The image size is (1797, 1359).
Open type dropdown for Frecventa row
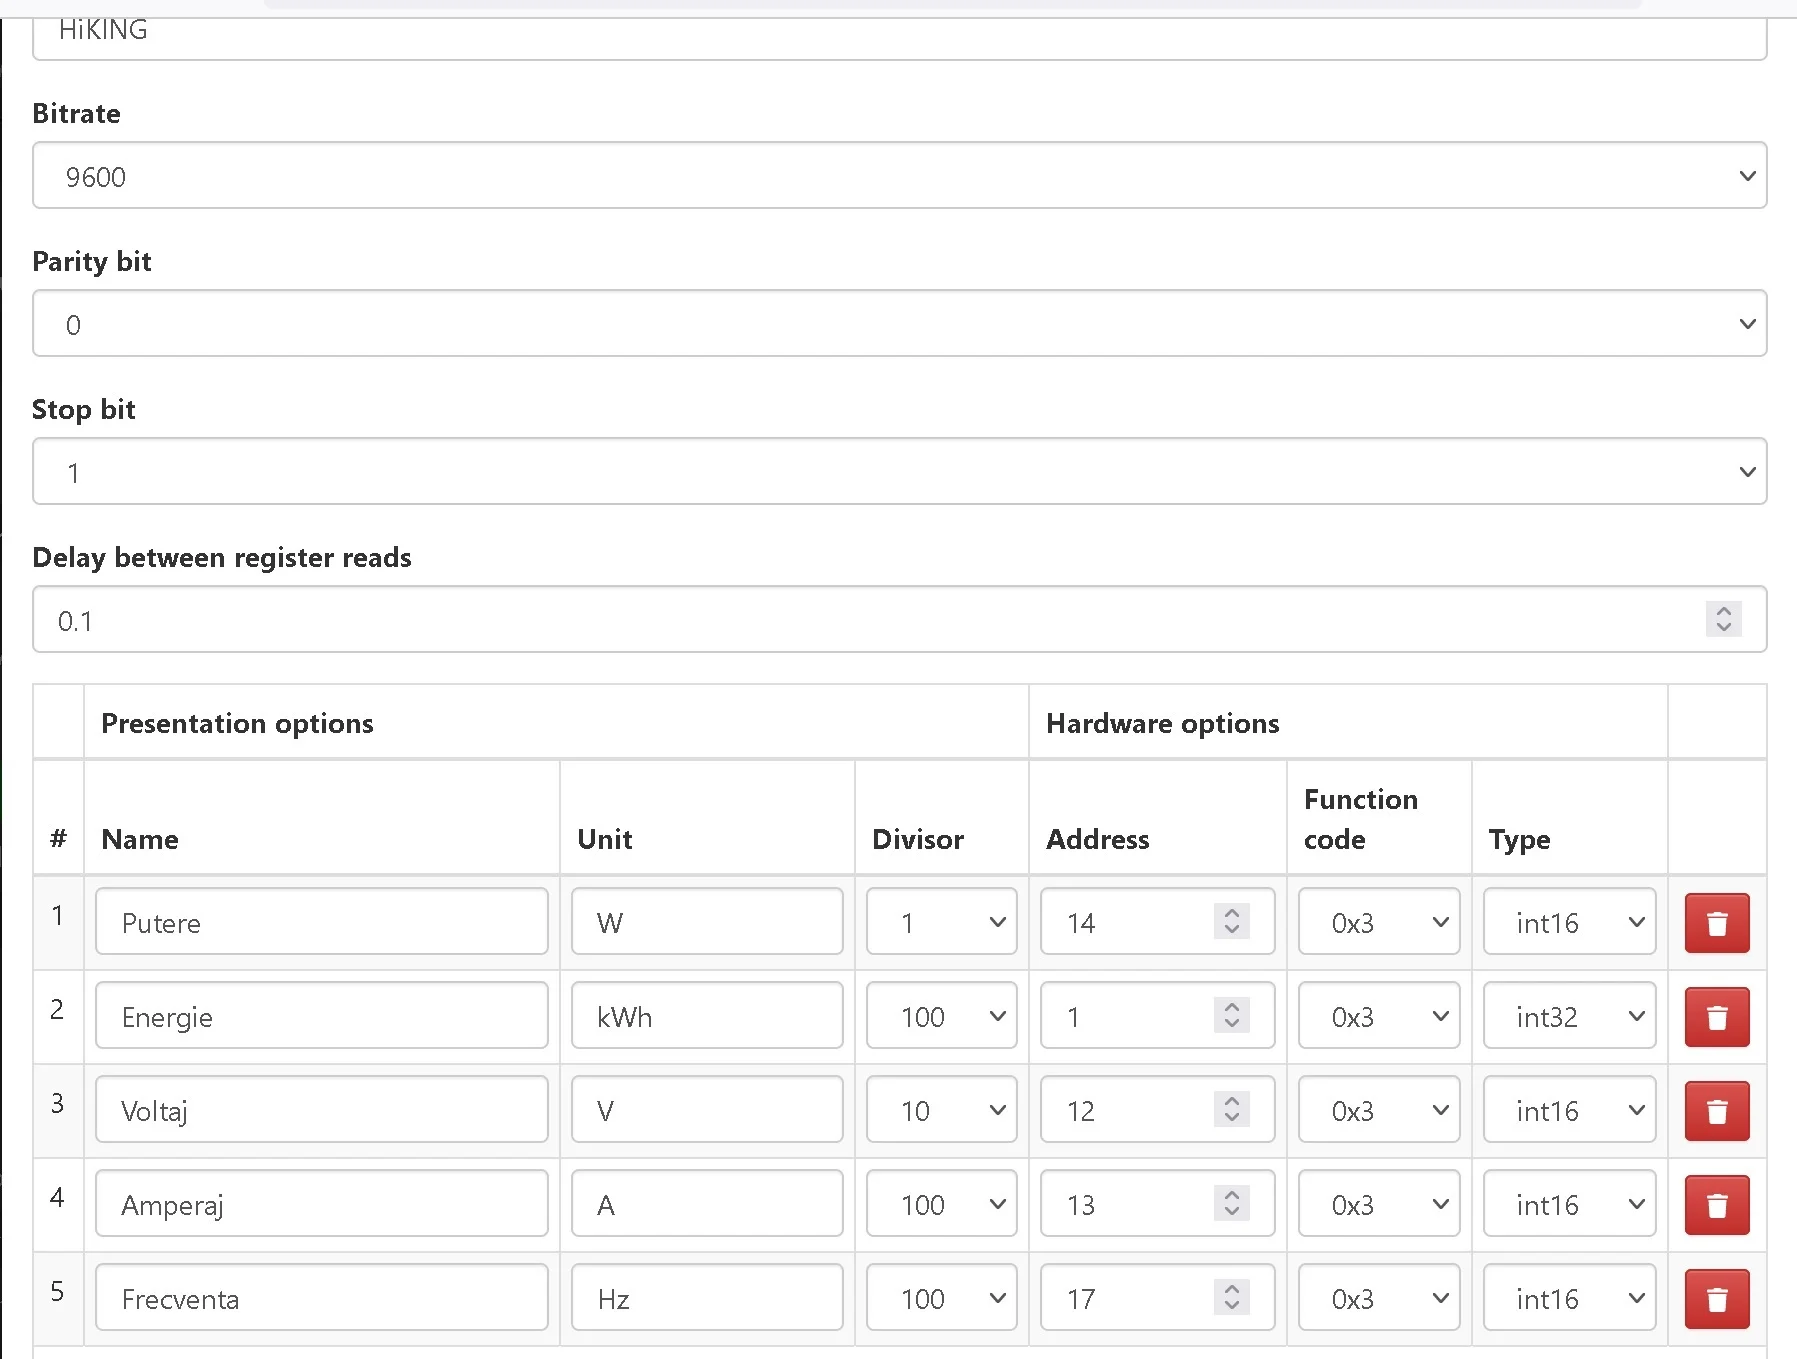pyautogui.click(x=1569, y=1298)
